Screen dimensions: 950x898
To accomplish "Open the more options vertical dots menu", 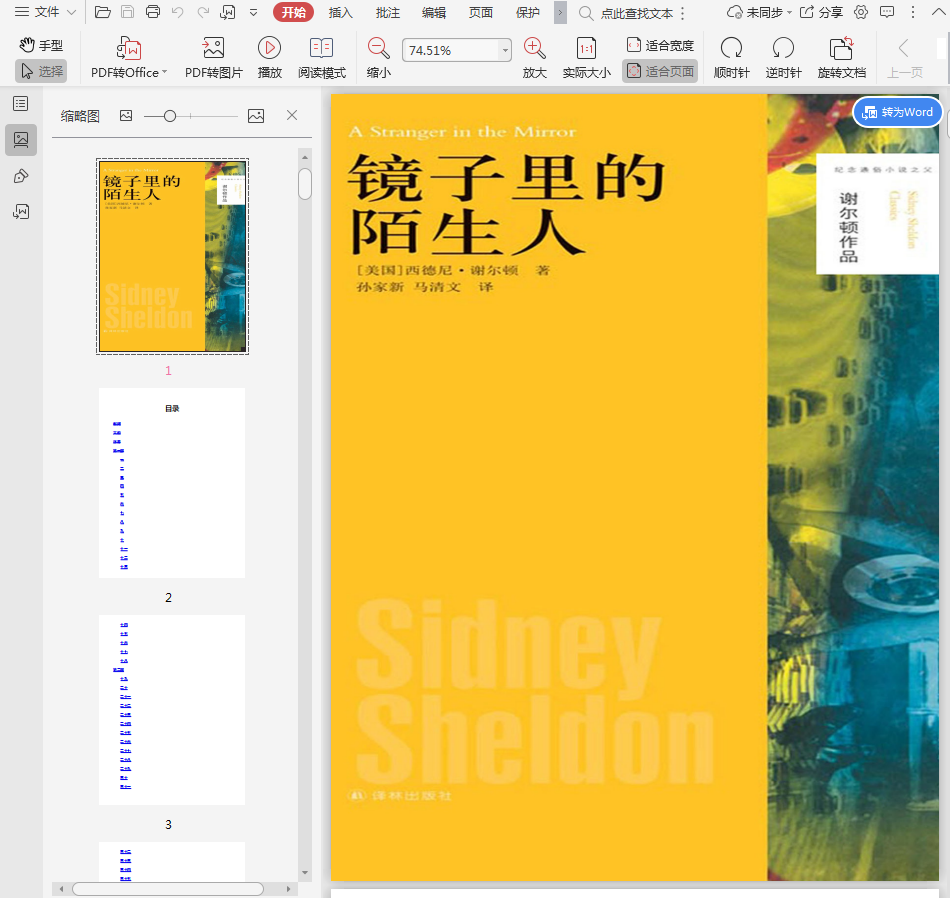I will [913, 12].
